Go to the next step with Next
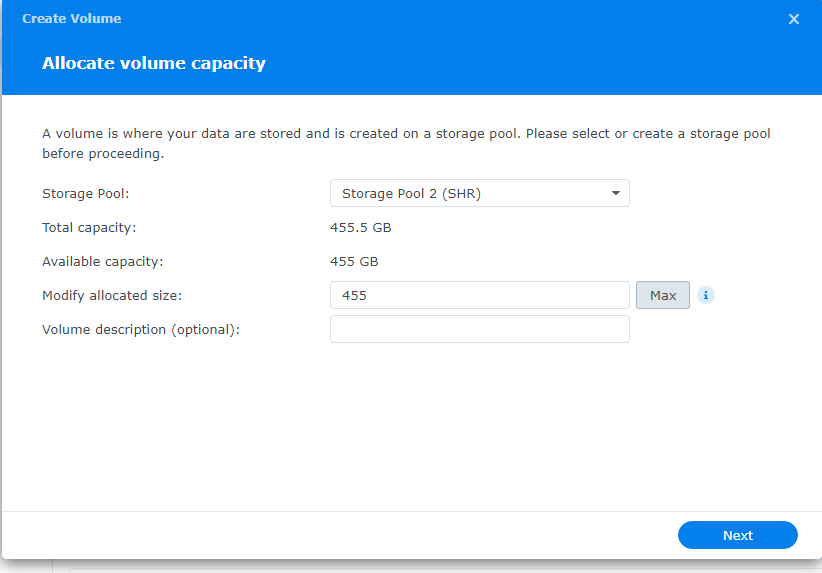Viewport: 822px width, 573px height. [738, 535]
